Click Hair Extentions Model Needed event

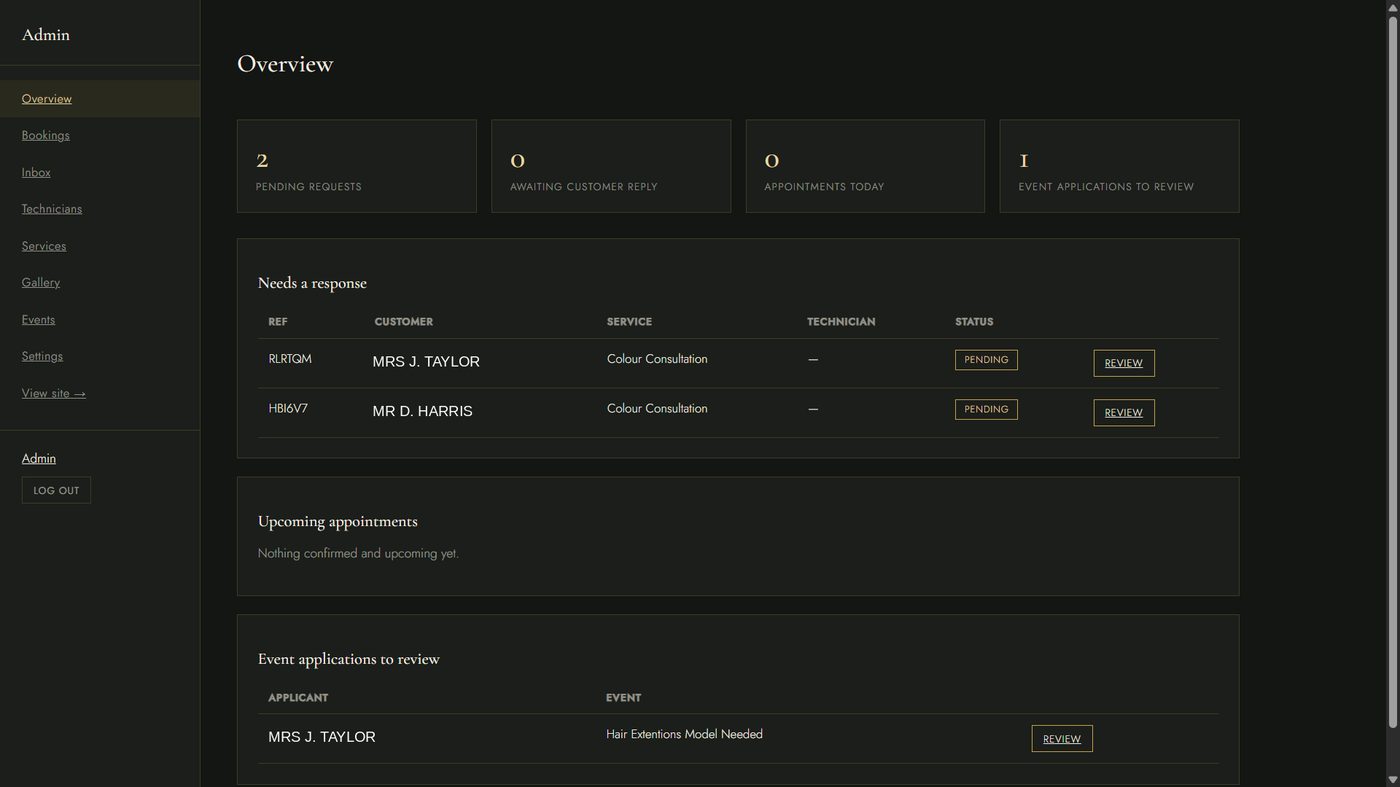click(684, 734)
